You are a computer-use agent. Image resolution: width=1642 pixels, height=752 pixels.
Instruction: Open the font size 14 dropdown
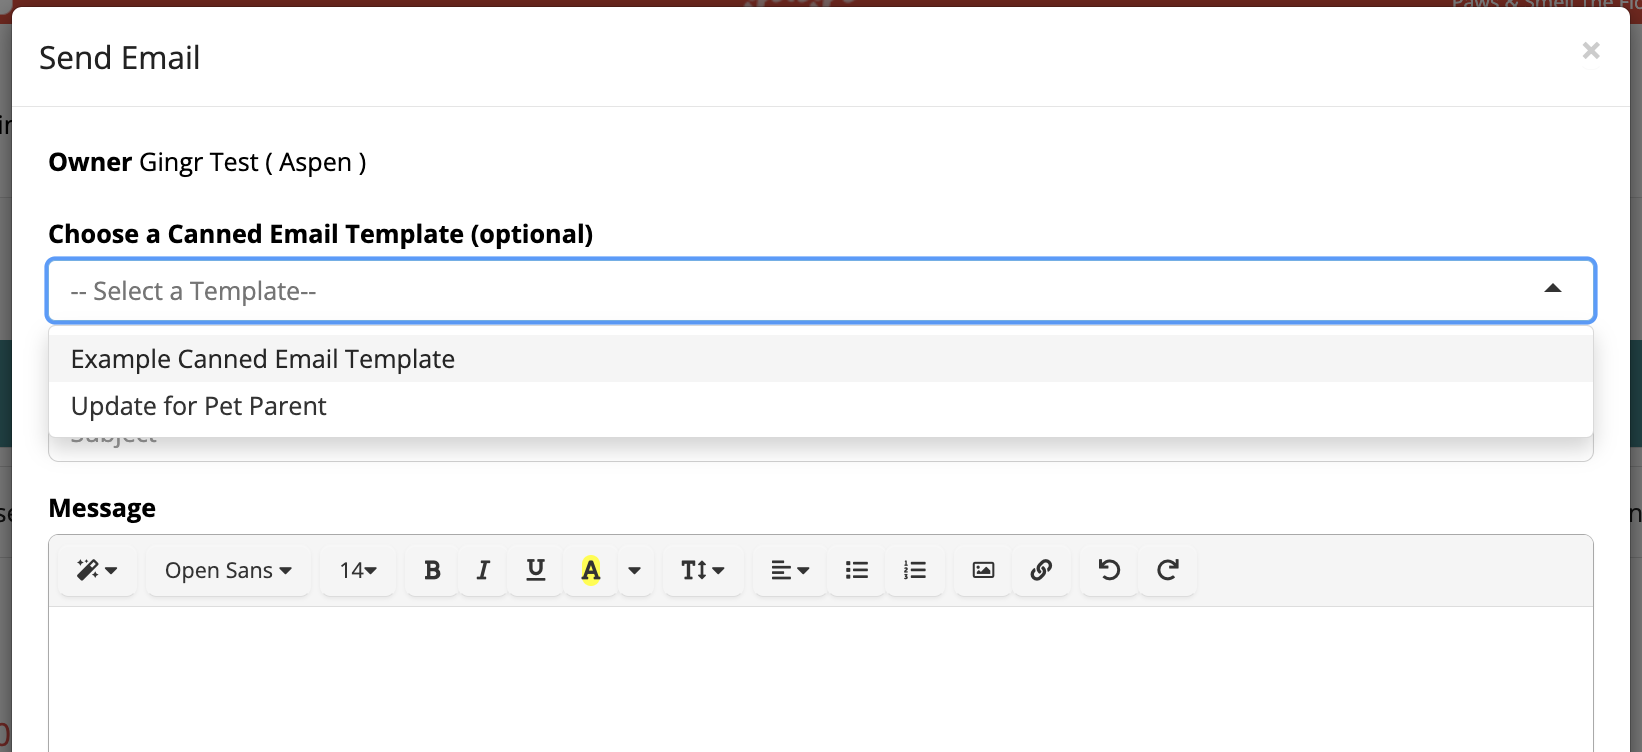[x=358, y=570]
